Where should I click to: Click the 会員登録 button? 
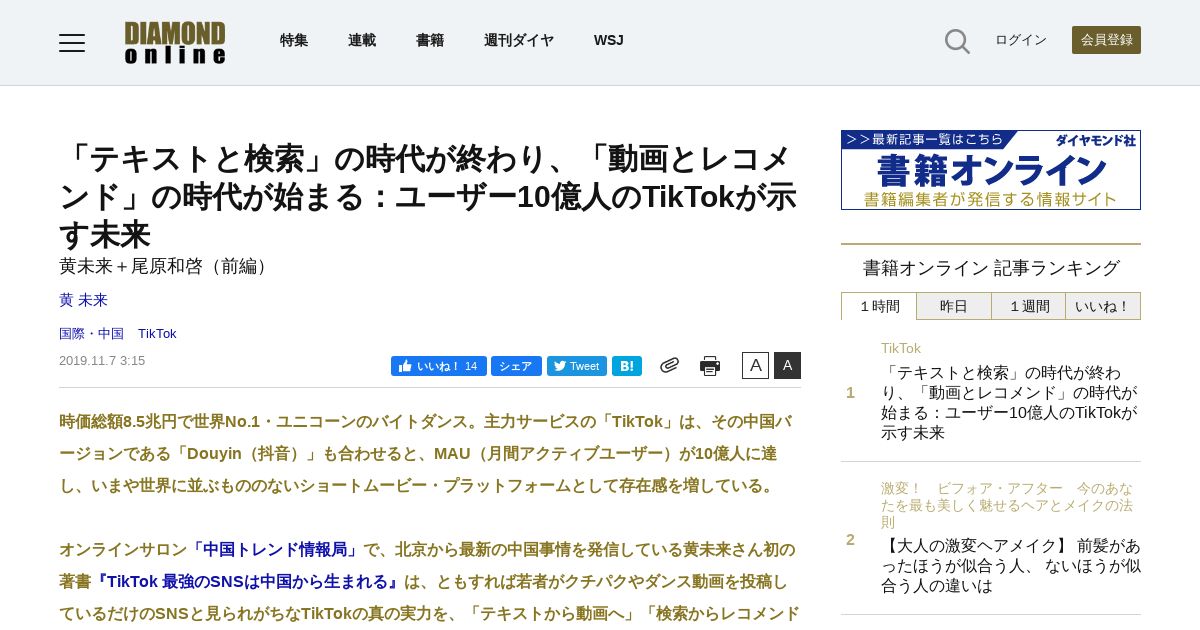click(x=1106, y=40)
